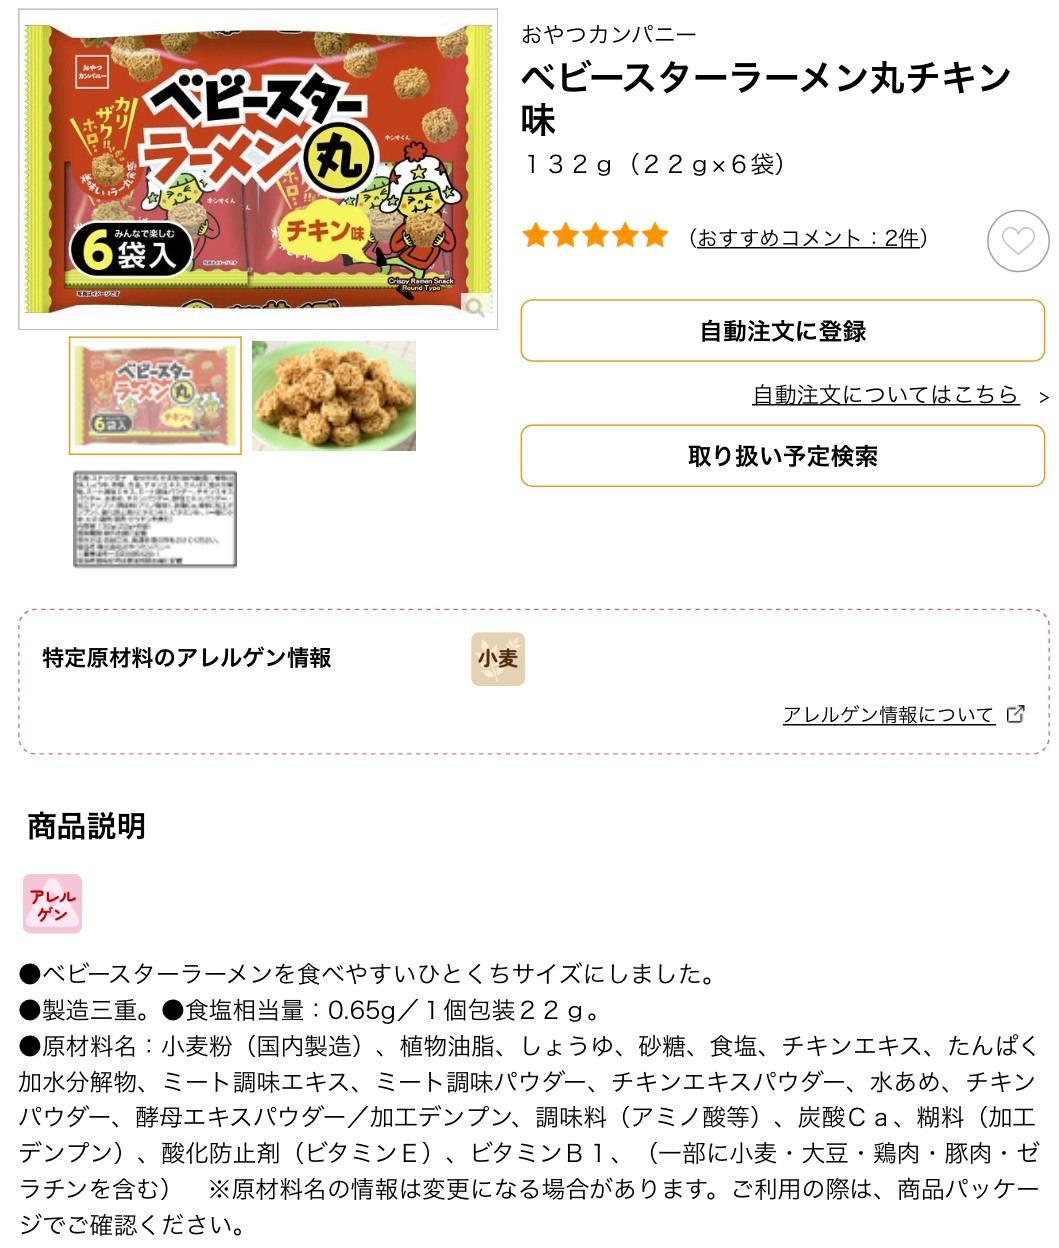
Task: Open おすすめコメント:2件 link
Action: pos(808,238)
